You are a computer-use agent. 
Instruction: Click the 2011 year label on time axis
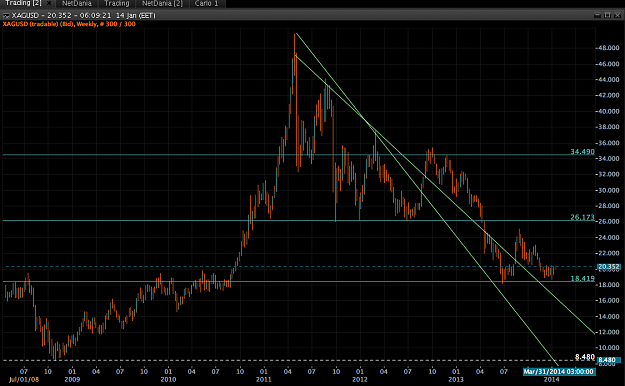tap(263, 379)
